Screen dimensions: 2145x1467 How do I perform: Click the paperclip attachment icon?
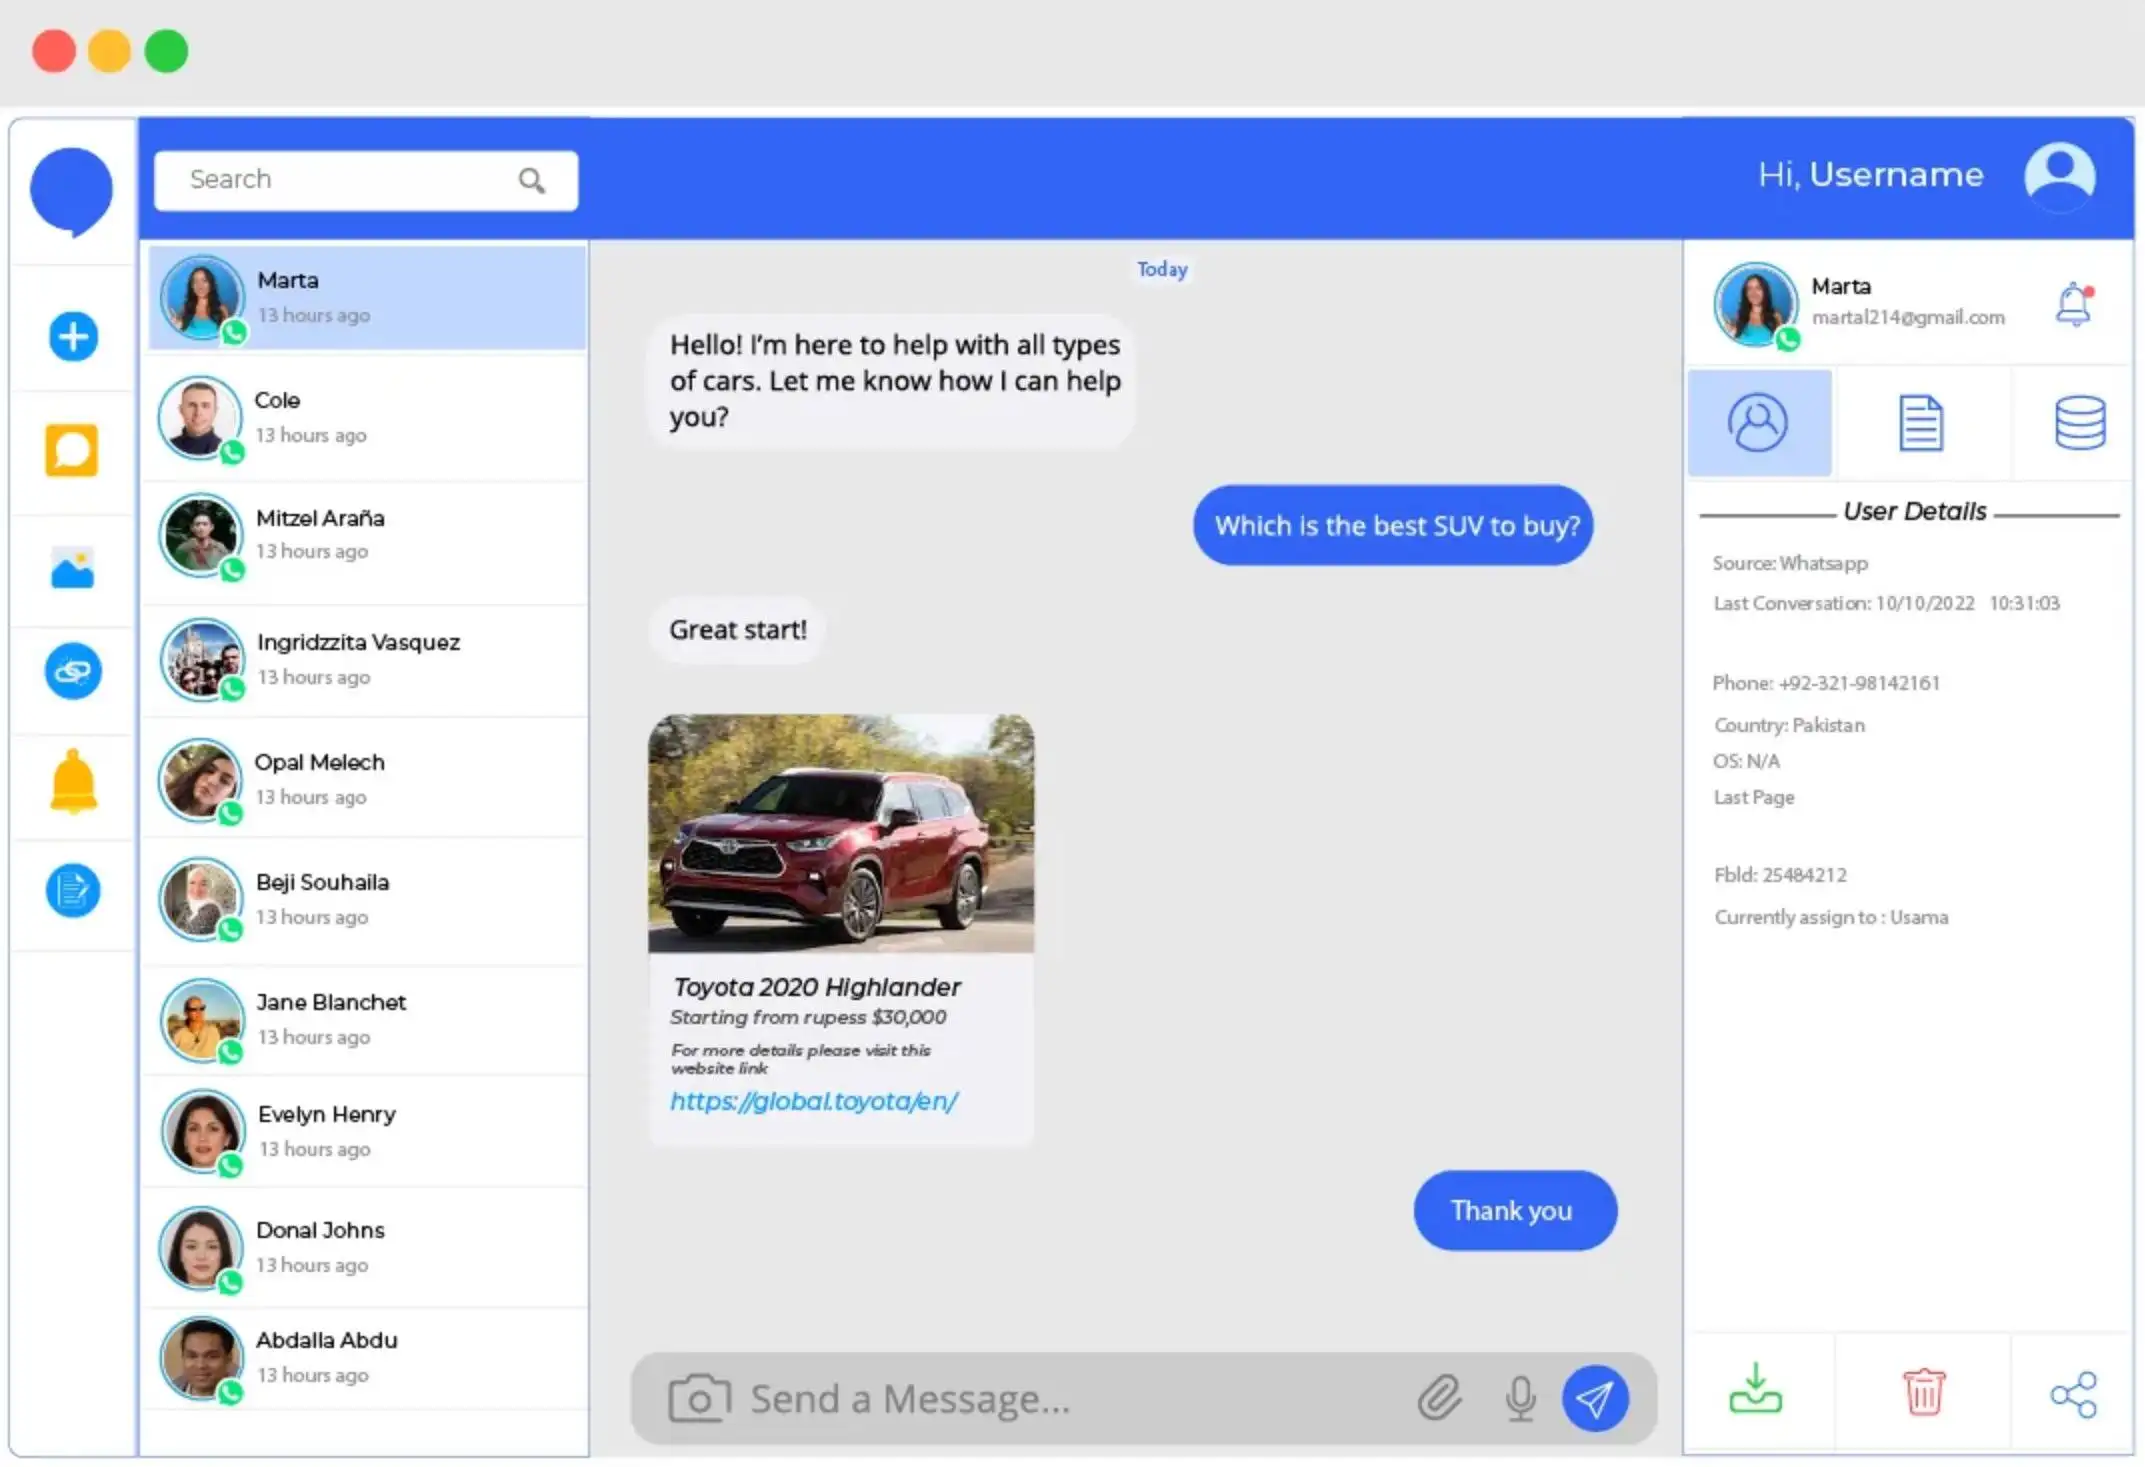[1440, 1398]
